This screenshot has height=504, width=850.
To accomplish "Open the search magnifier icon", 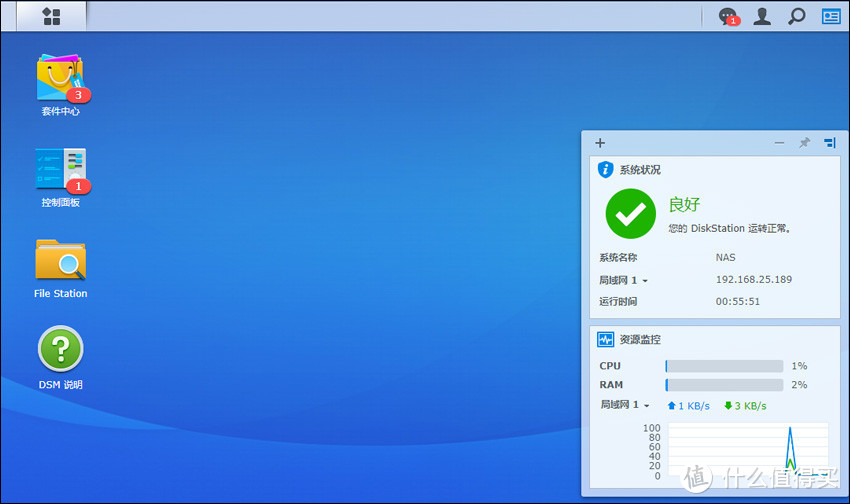I will click(x=796, y=16).
